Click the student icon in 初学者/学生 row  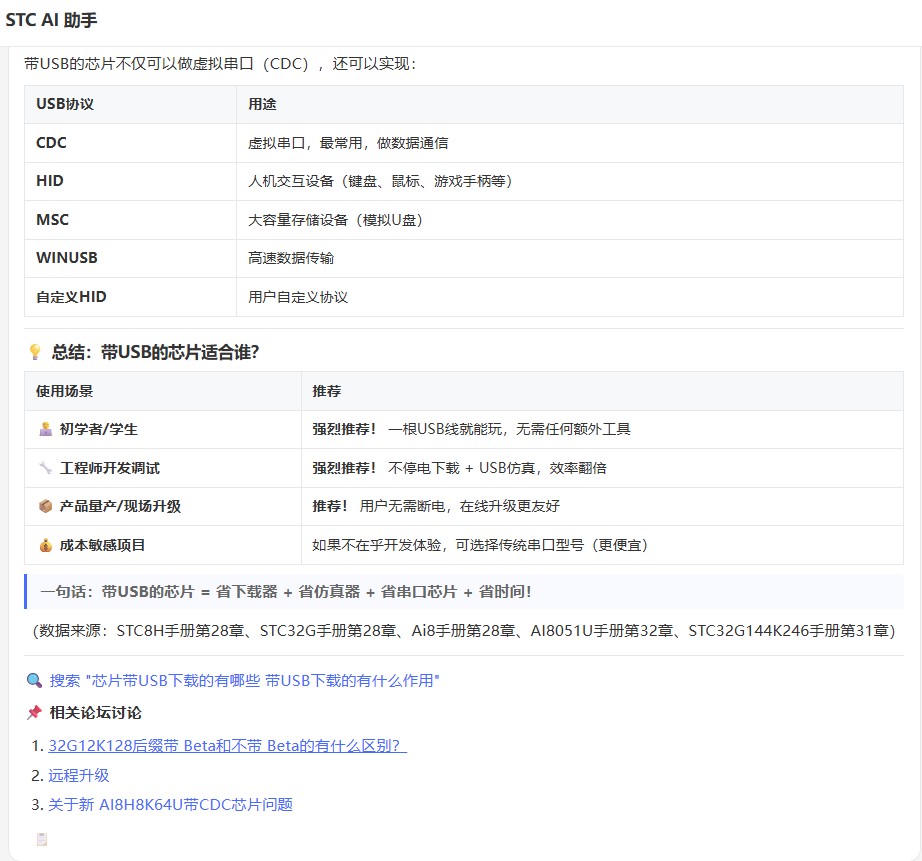coord(45,429)
